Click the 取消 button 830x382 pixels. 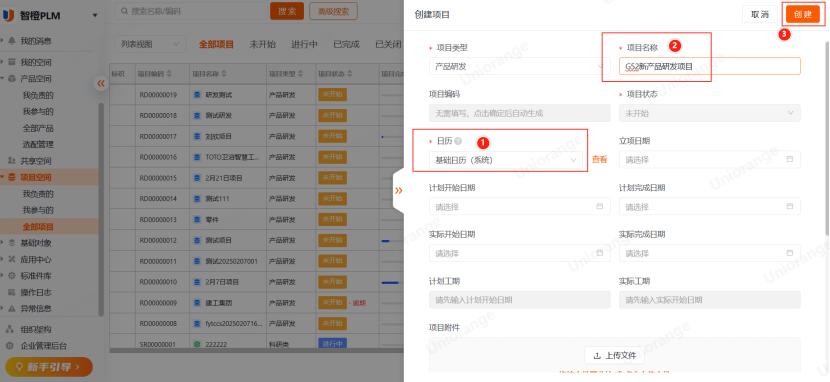760,15
